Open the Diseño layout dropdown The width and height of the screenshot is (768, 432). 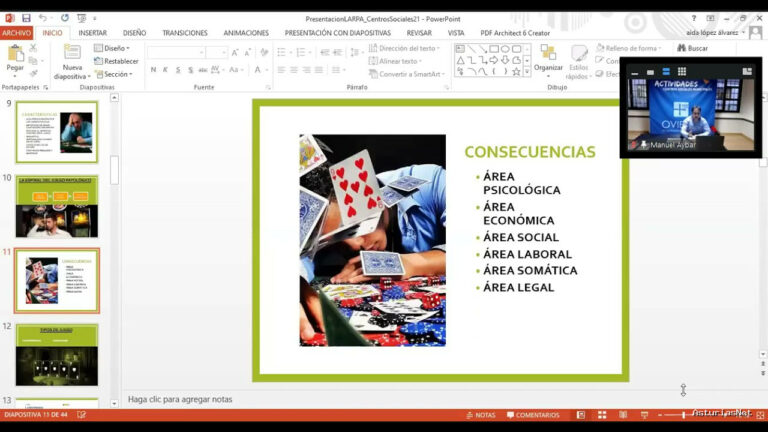(112, 48)
